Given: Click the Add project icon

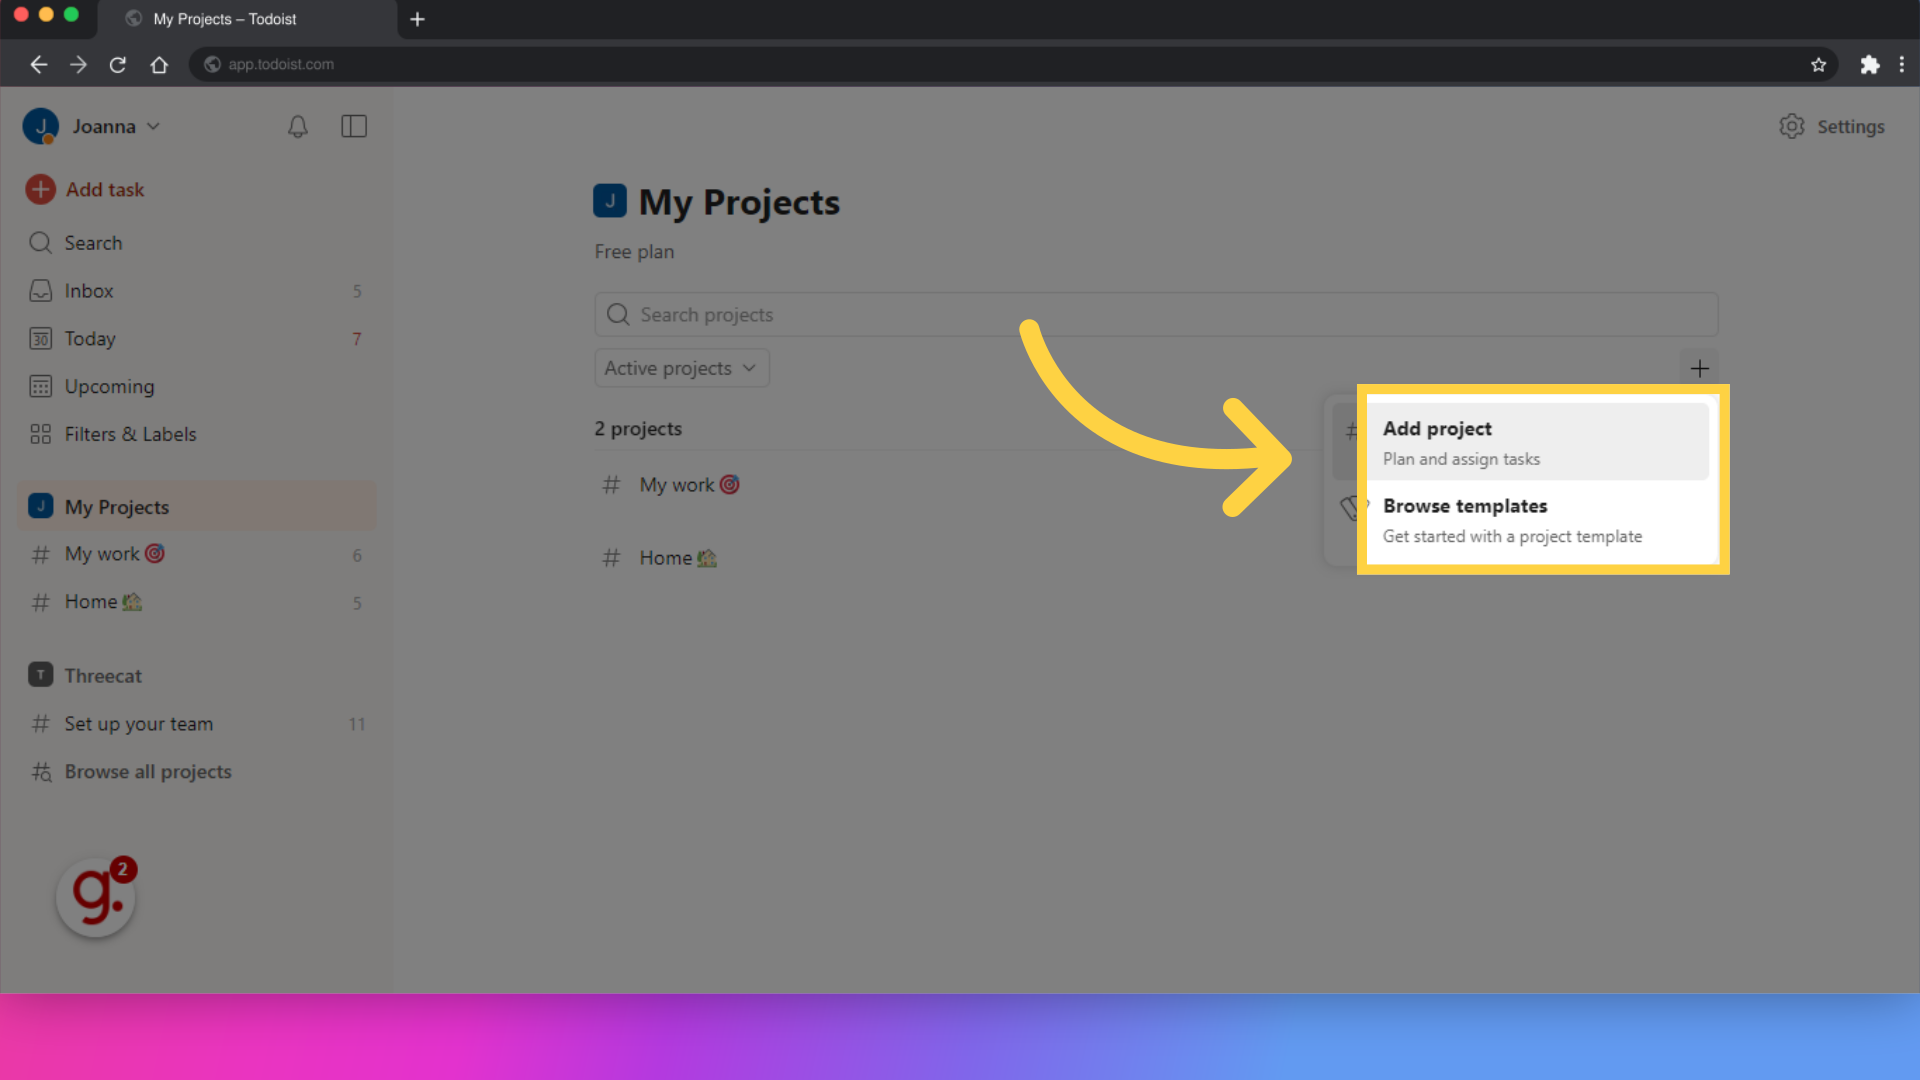Looking at the screenshot, I should click(1700, 368).
